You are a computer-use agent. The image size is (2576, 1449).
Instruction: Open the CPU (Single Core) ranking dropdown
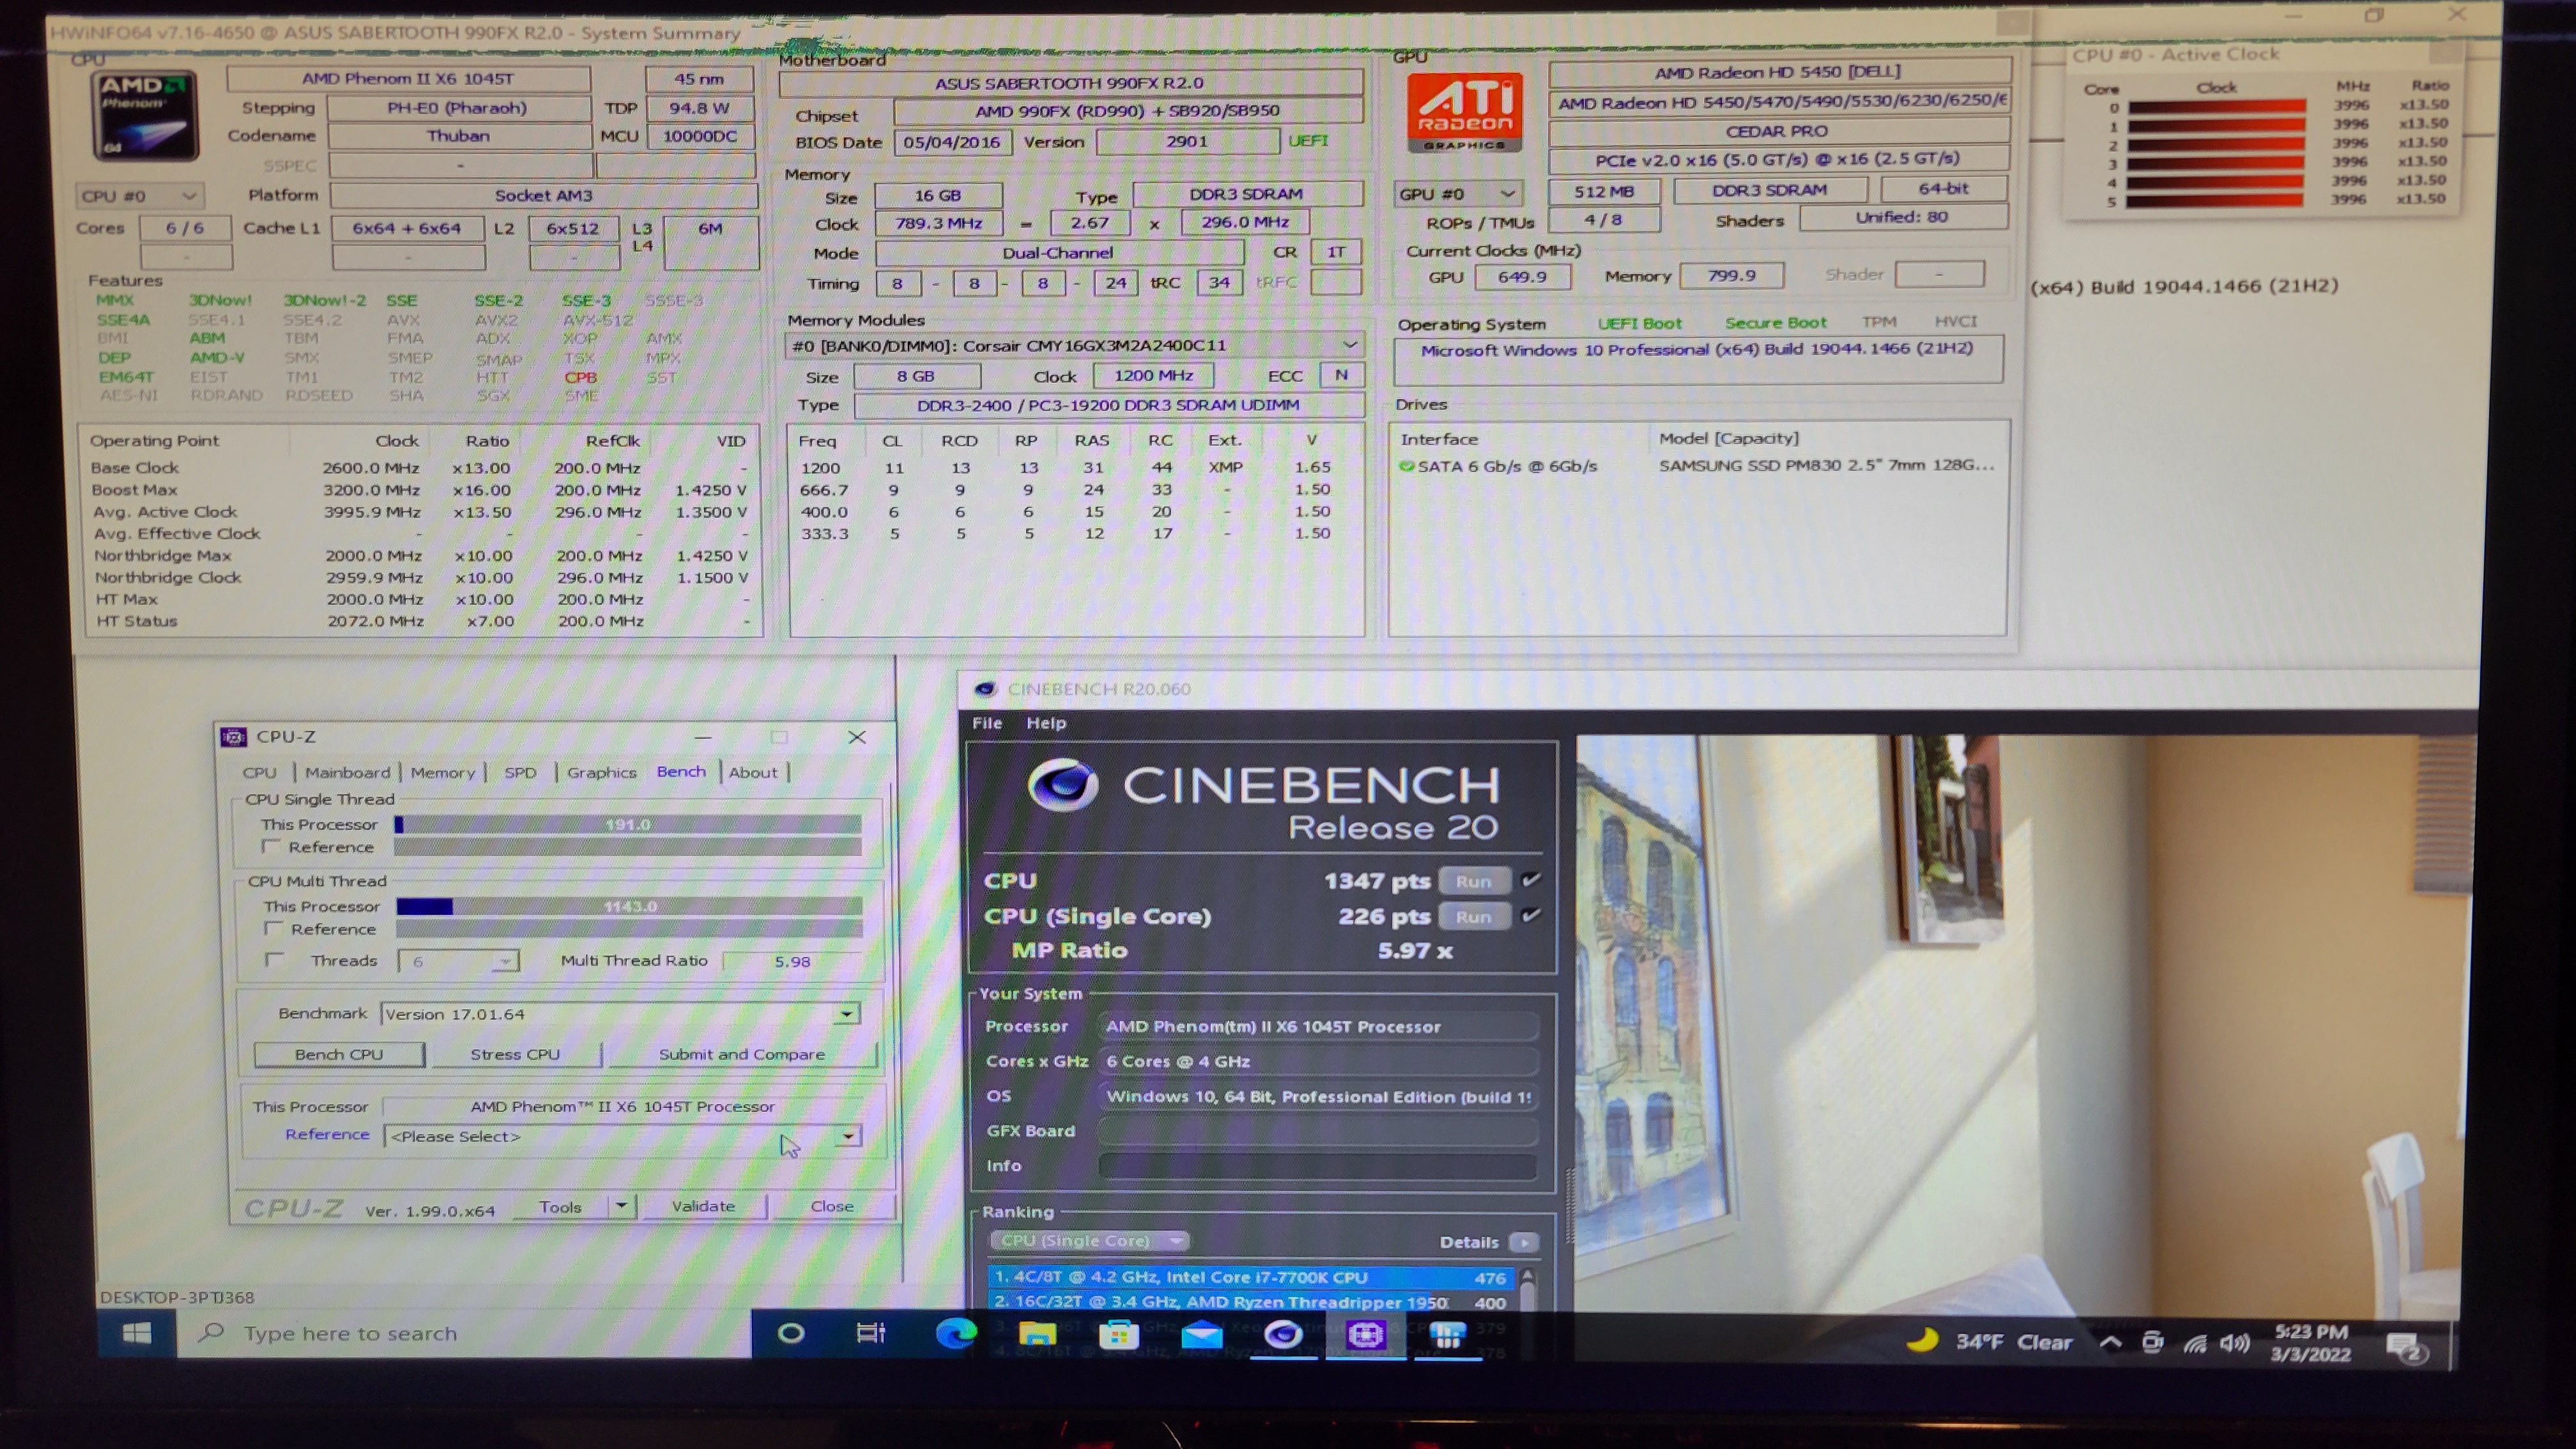click(1090, 1241)
